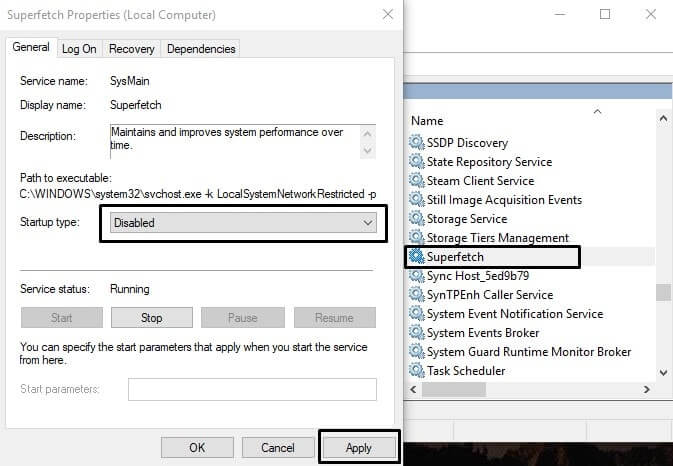Open the Recovery tab
The width and height of the screenshot is (673, 466).
pos(131,49)
